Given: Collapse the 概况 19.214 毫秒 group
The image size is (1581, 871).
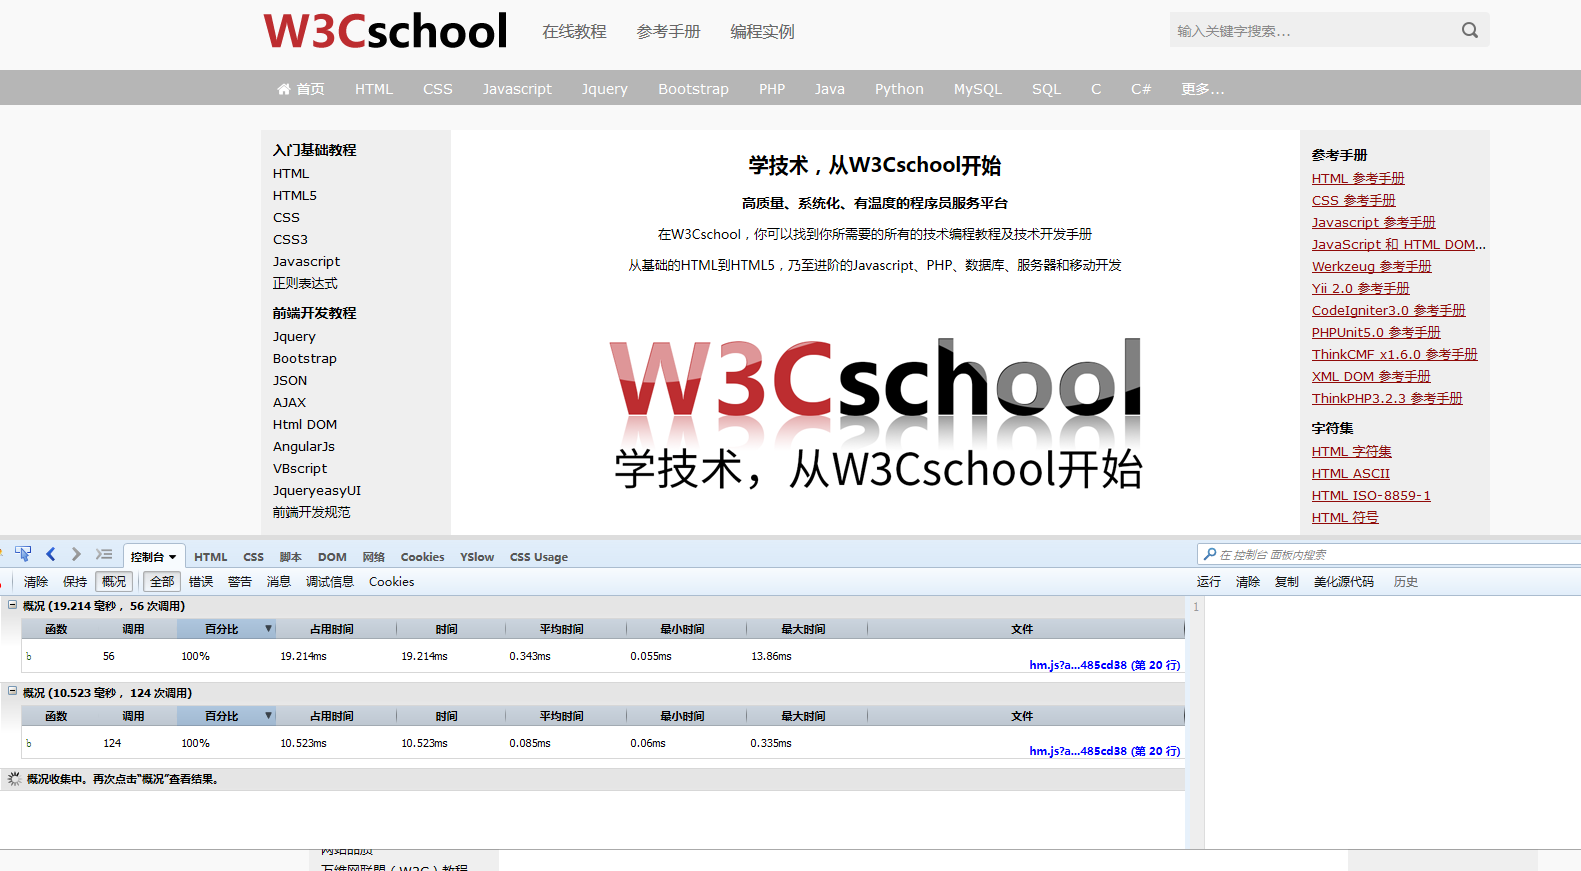Looking at the screenshot, I should [13, 605].
